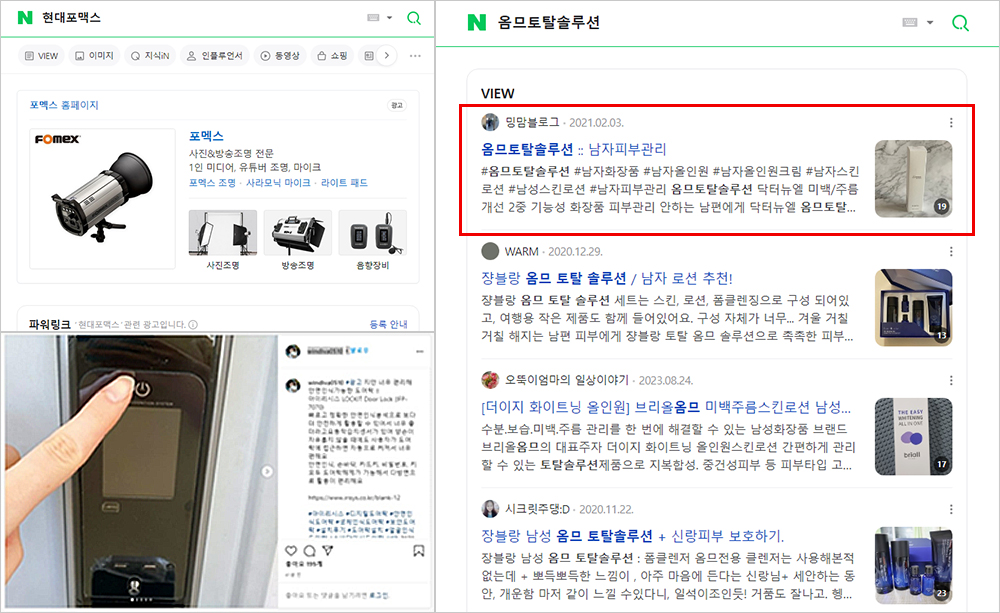Viewport: 1000px width, 613px height.
Task: Open 음향장비 product thumbnail
Action: coord(372,233)
